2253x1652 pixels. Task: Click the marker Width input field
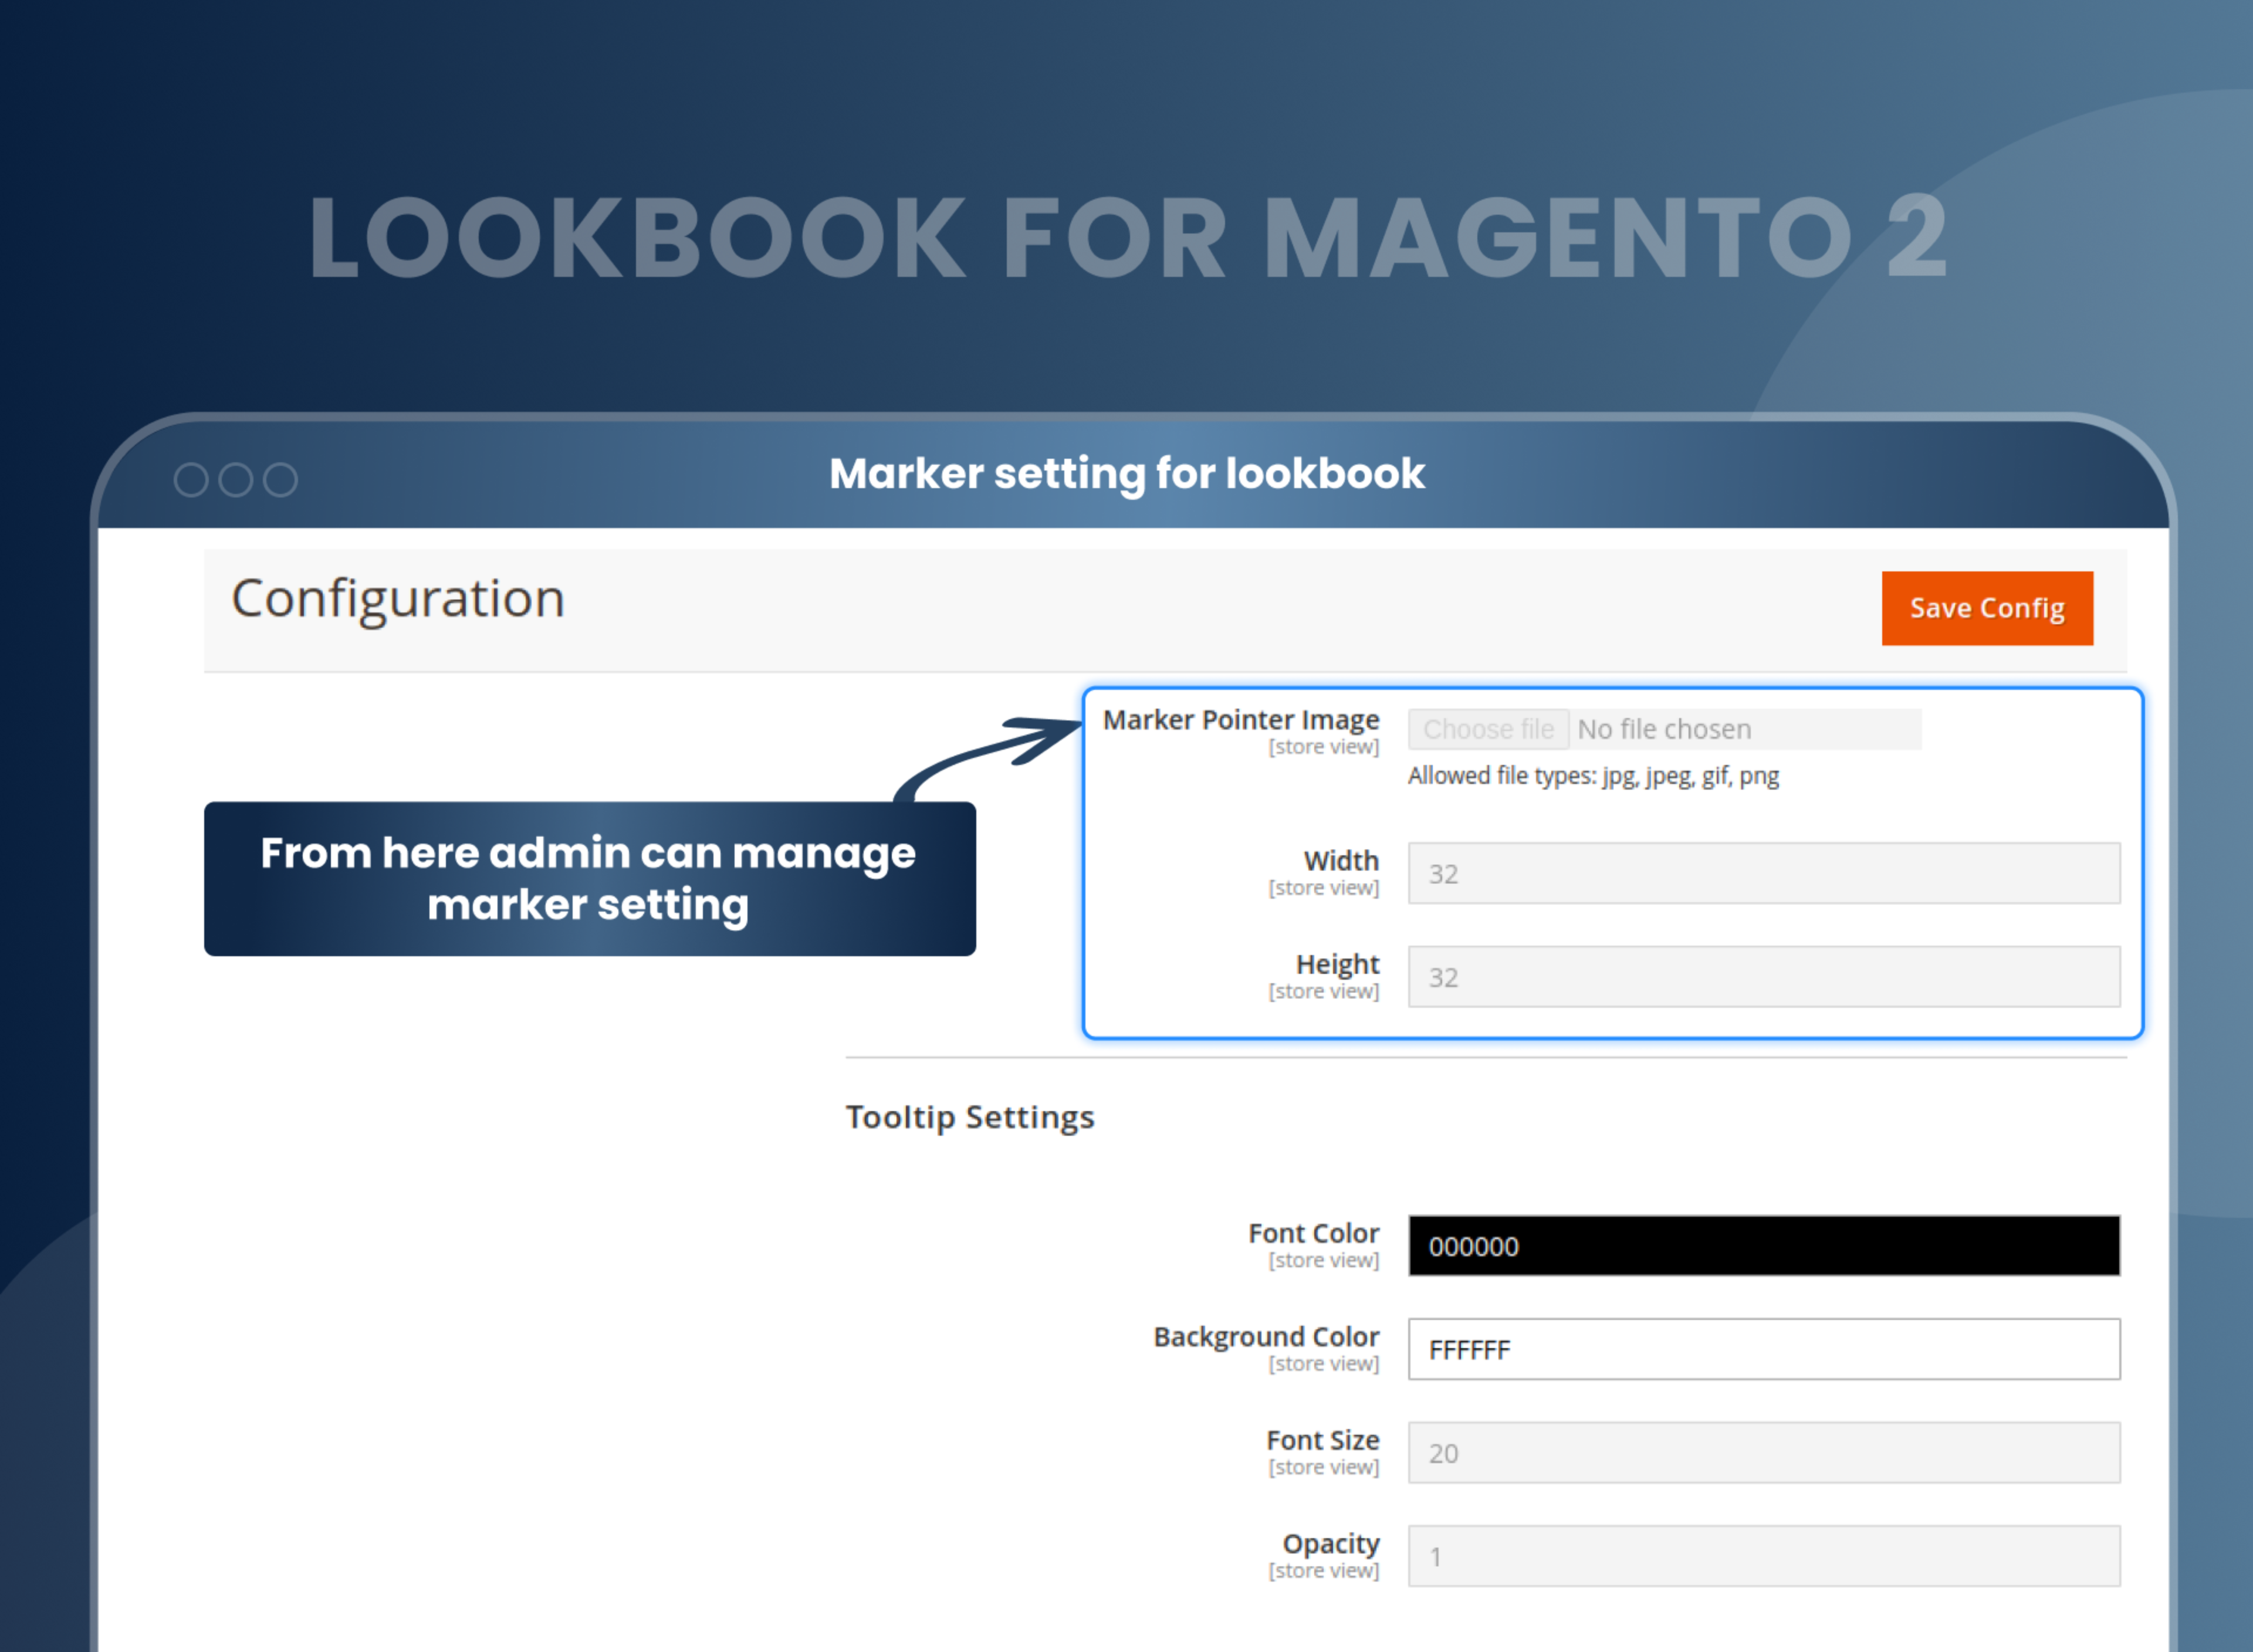(x=1763, y=873)
